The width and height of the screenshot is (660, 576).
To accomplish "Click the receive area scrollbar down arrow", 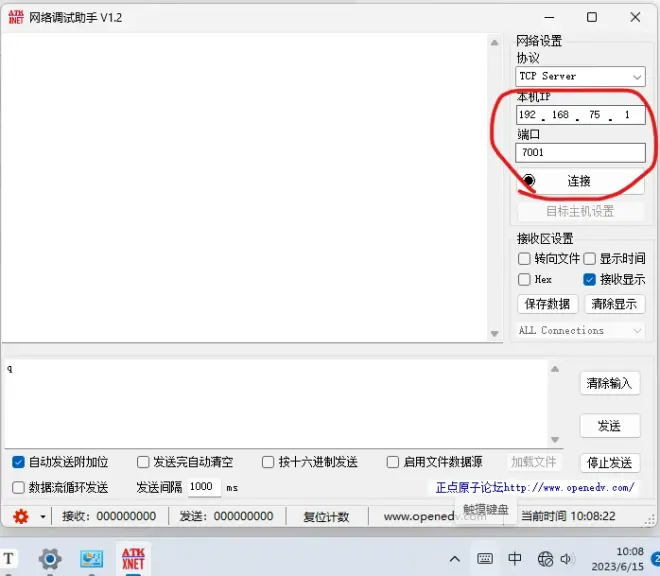I will click(x=494, y=334).
